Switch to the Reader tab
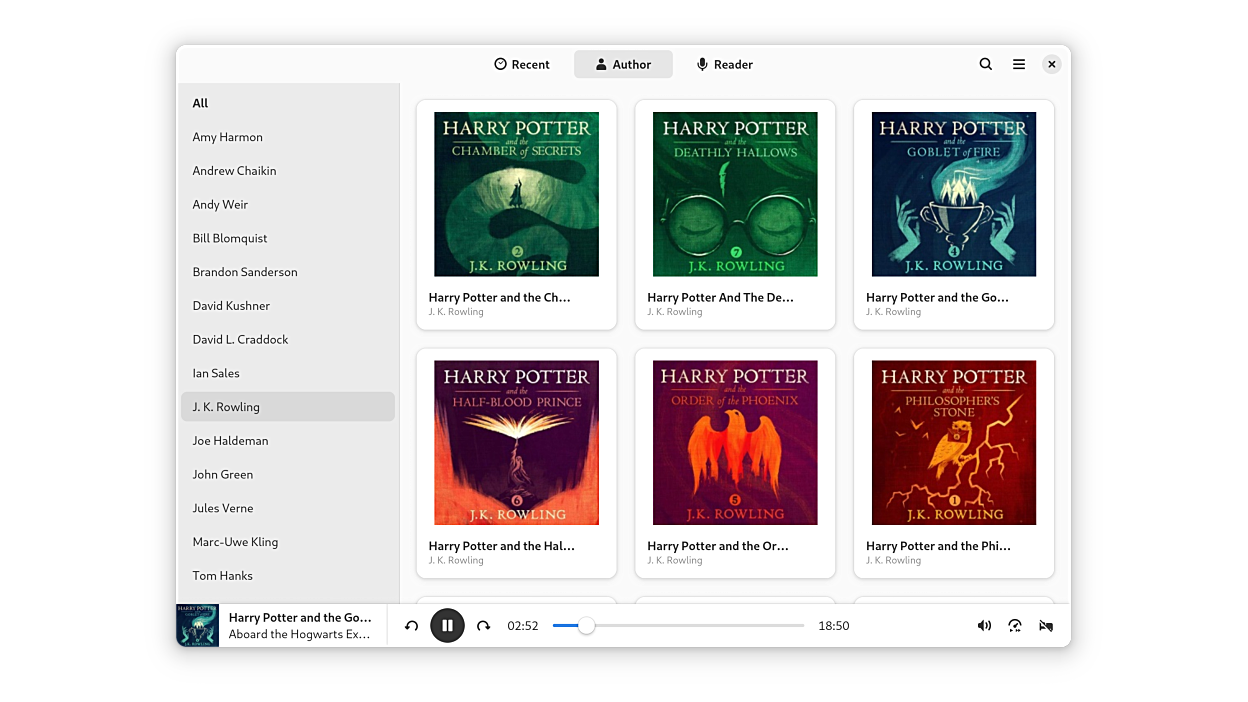The width and height of the screenshot is (1248, 702). coord(725,64)
